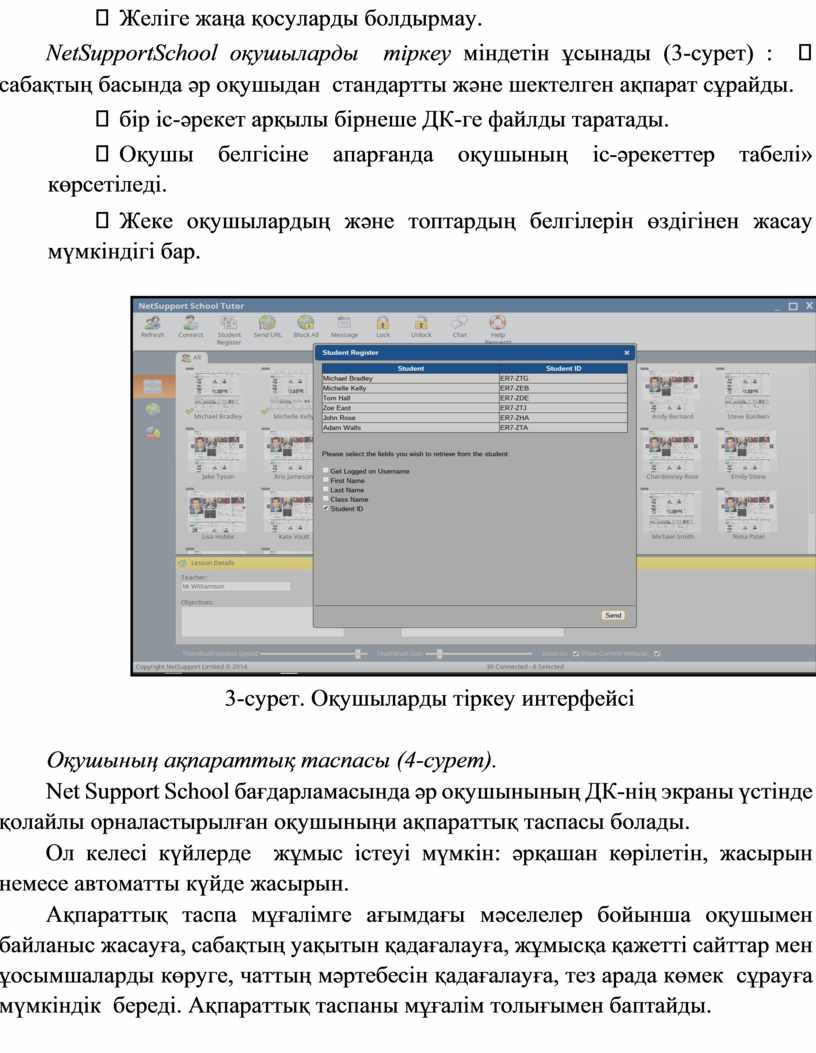Viewport: 816px width, 1053px height.
Task: Tick the First Name checkbox
Action: tap(326, 481)
